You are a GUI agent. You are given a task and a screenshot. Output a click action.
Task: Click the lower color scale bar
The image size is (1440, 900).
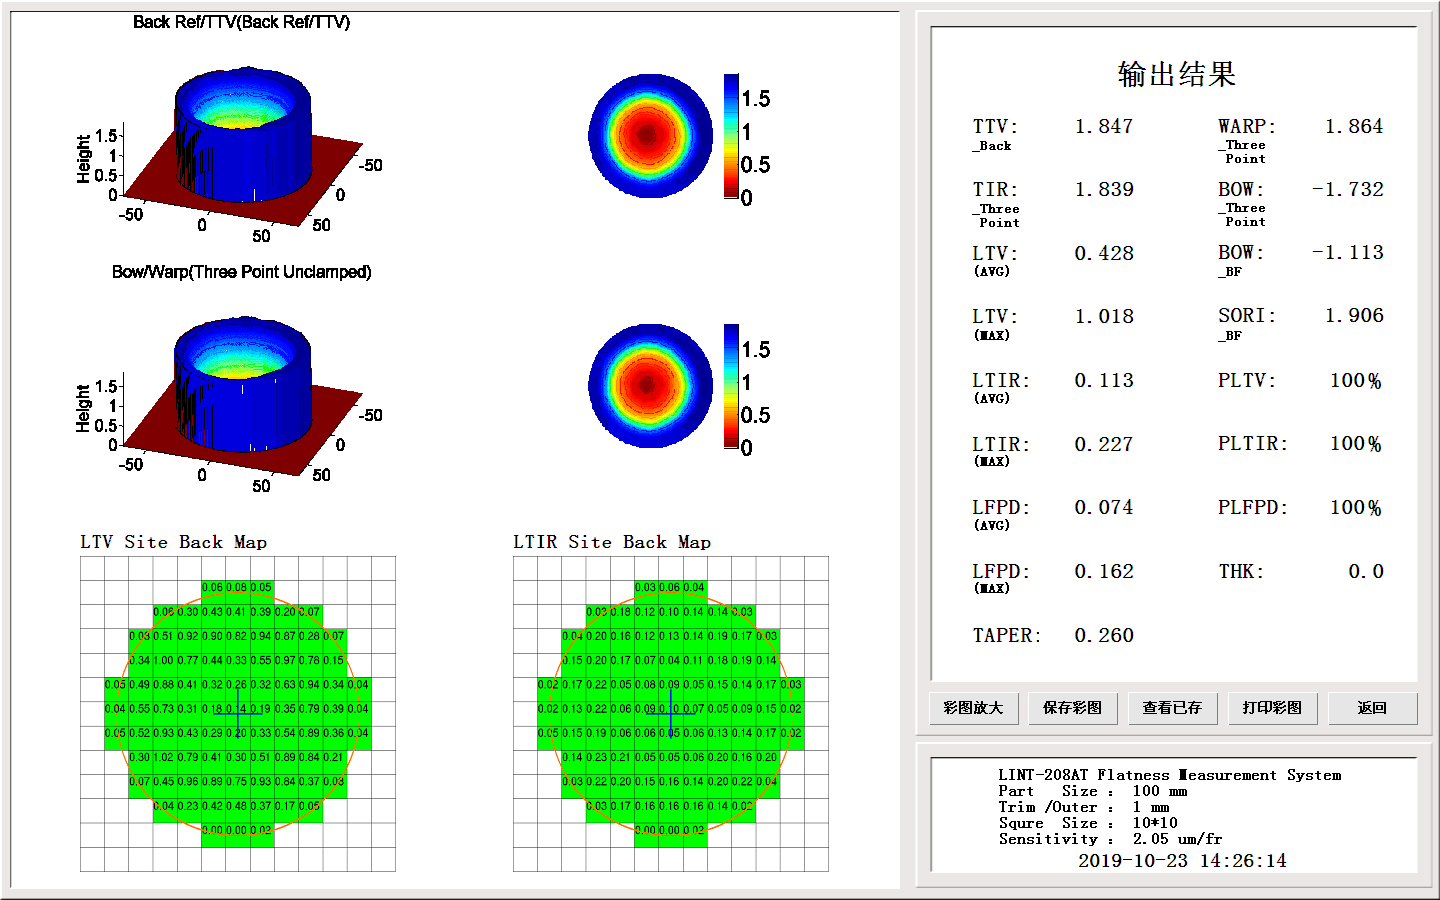[731, 385]
